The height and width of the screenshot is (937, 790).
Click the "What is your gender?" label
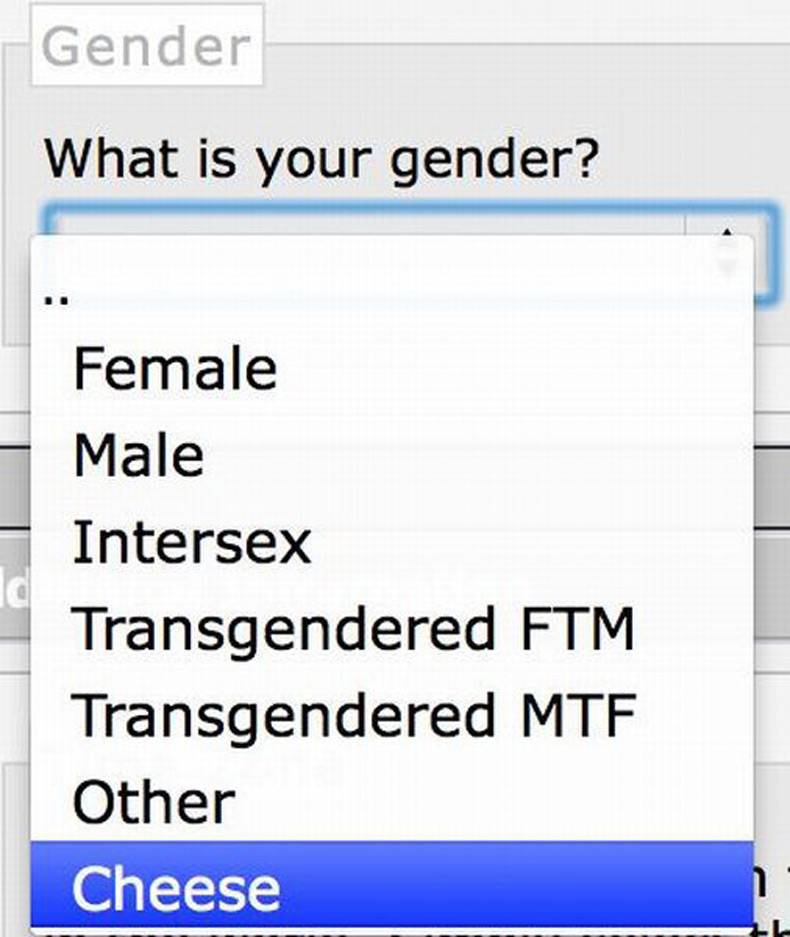(x=320, y=160)
